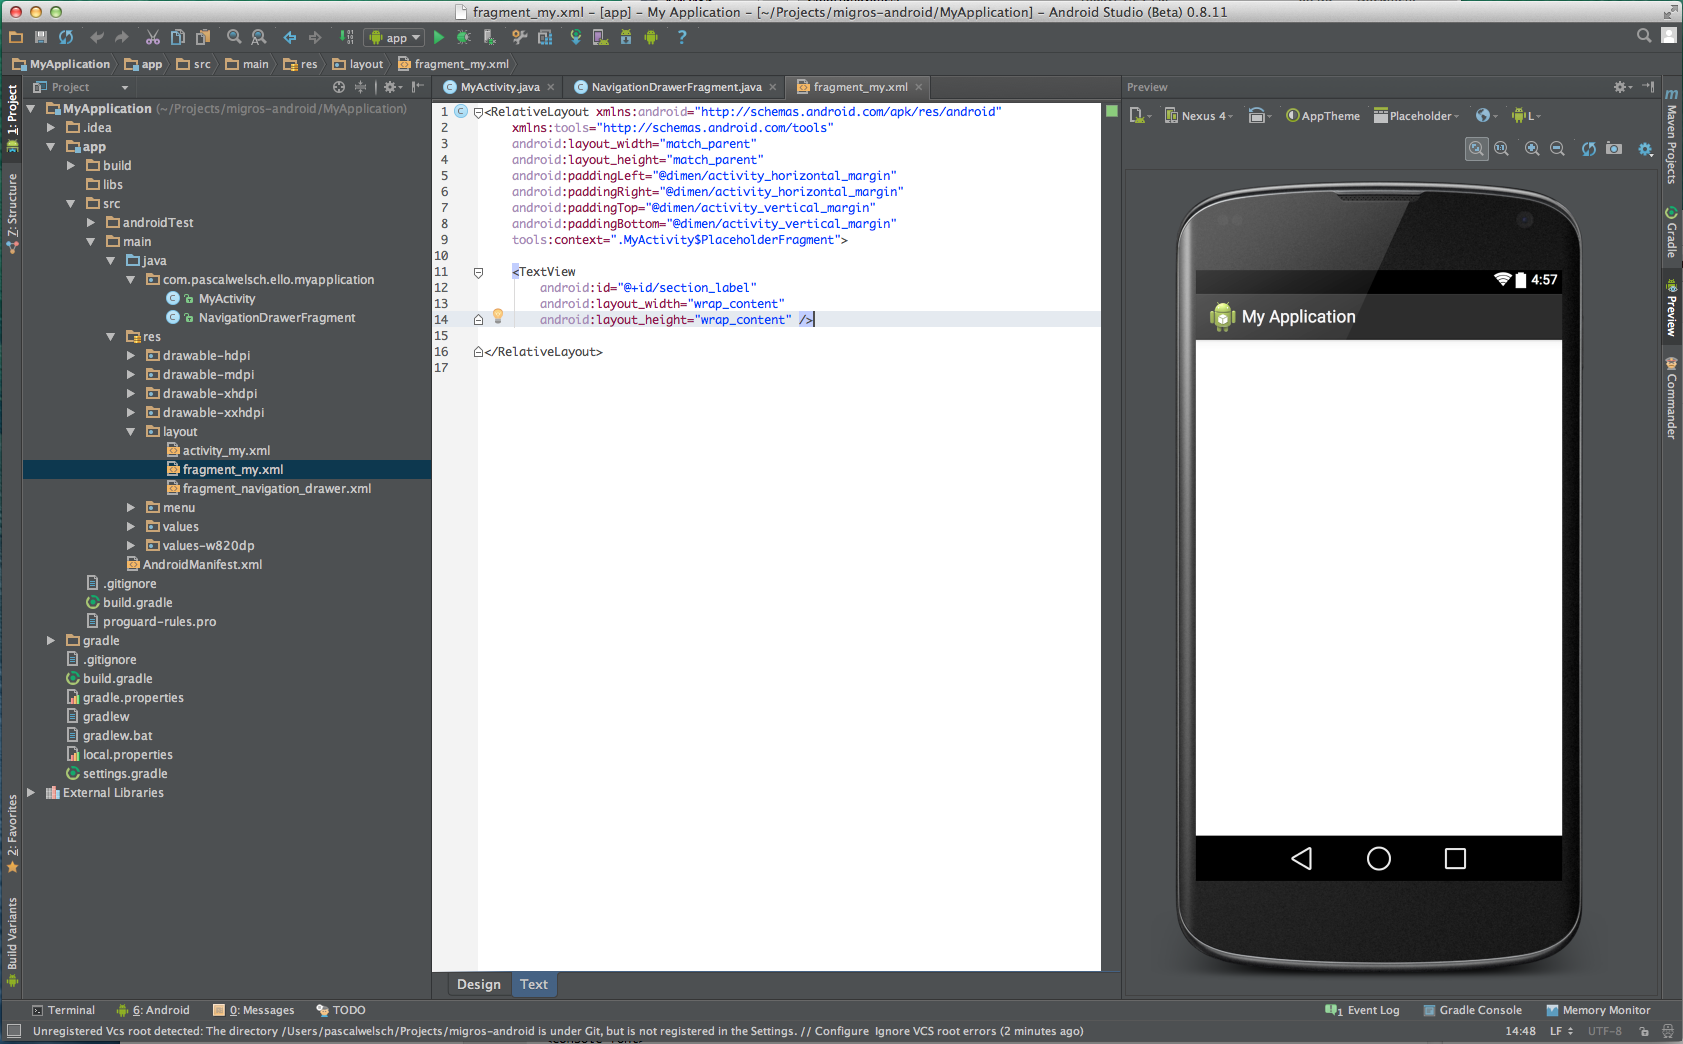Open the SDK Manager icon
The image size is (1683, 1044).
coord(626,37)
